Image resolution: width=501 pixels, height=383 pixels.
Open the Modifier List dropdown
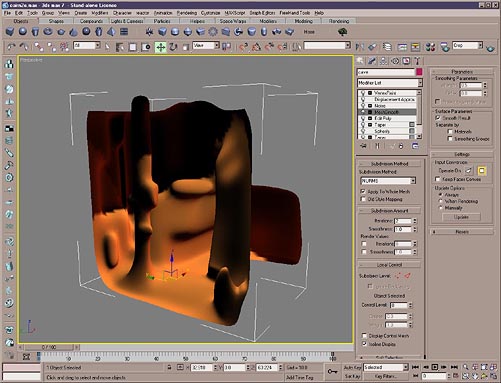(390, 83)
